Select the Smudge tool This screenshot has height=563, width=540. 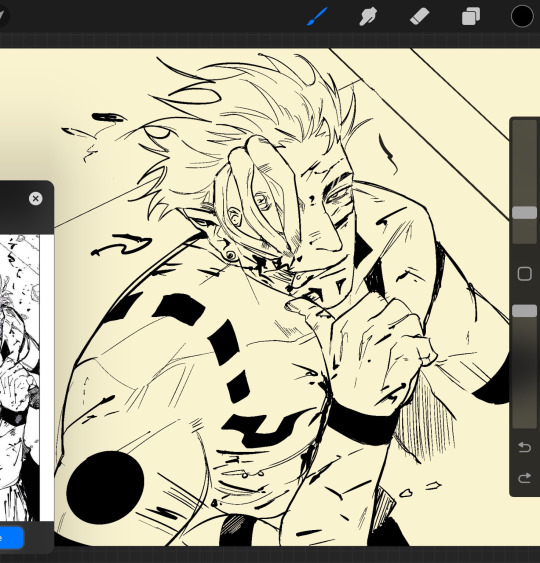coord(368,17)
